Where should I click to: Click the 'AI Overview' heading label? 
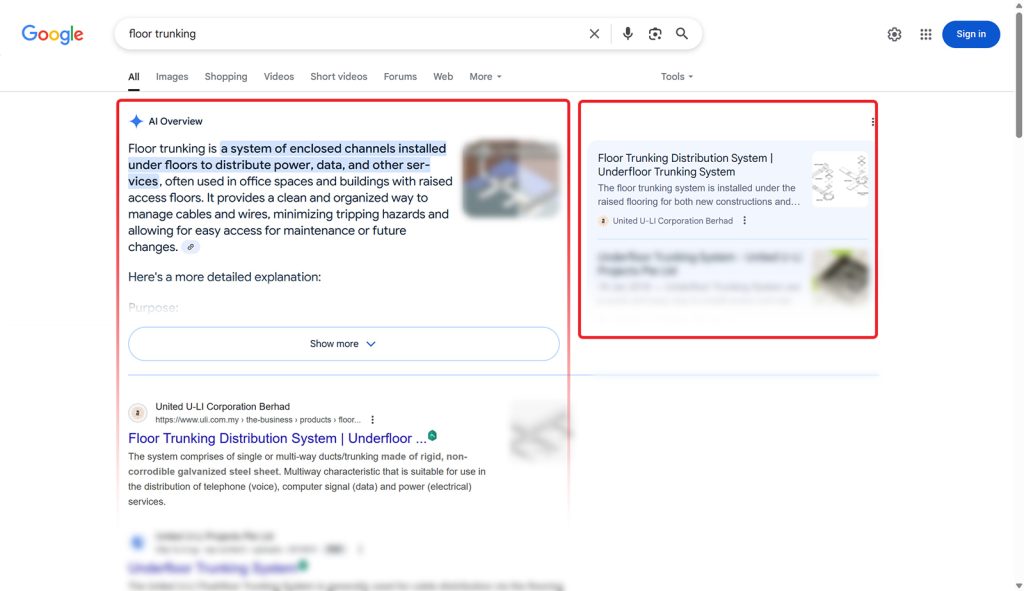tap(176, 121)
